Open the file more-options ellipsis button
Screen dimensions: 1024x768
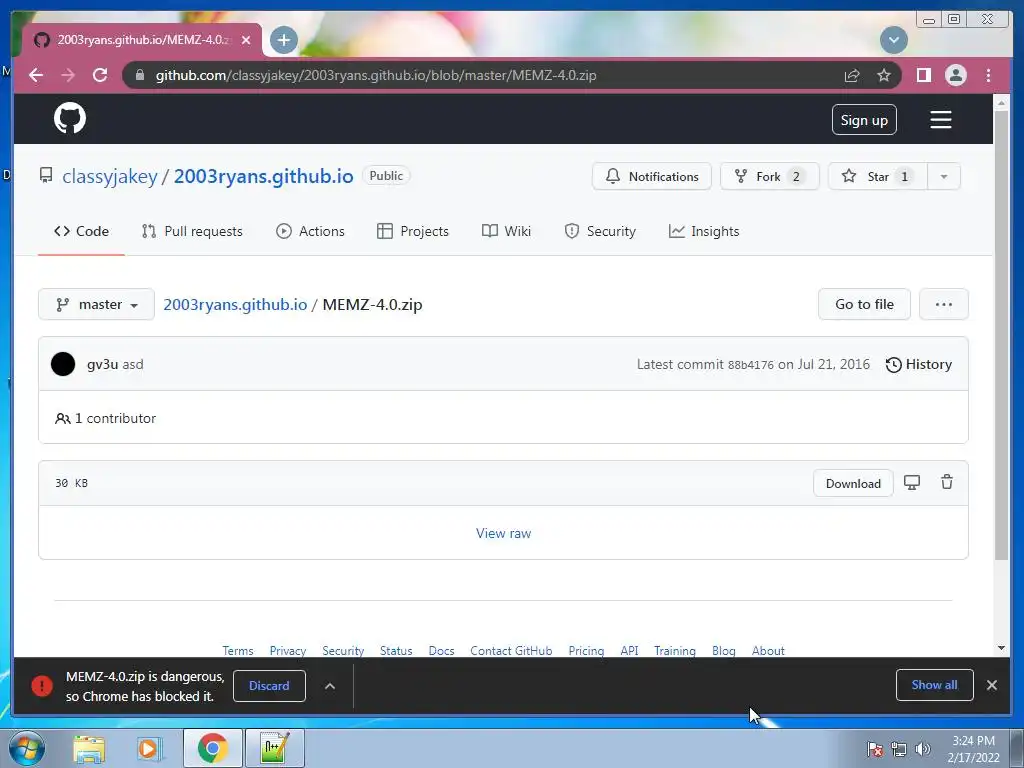943,304
